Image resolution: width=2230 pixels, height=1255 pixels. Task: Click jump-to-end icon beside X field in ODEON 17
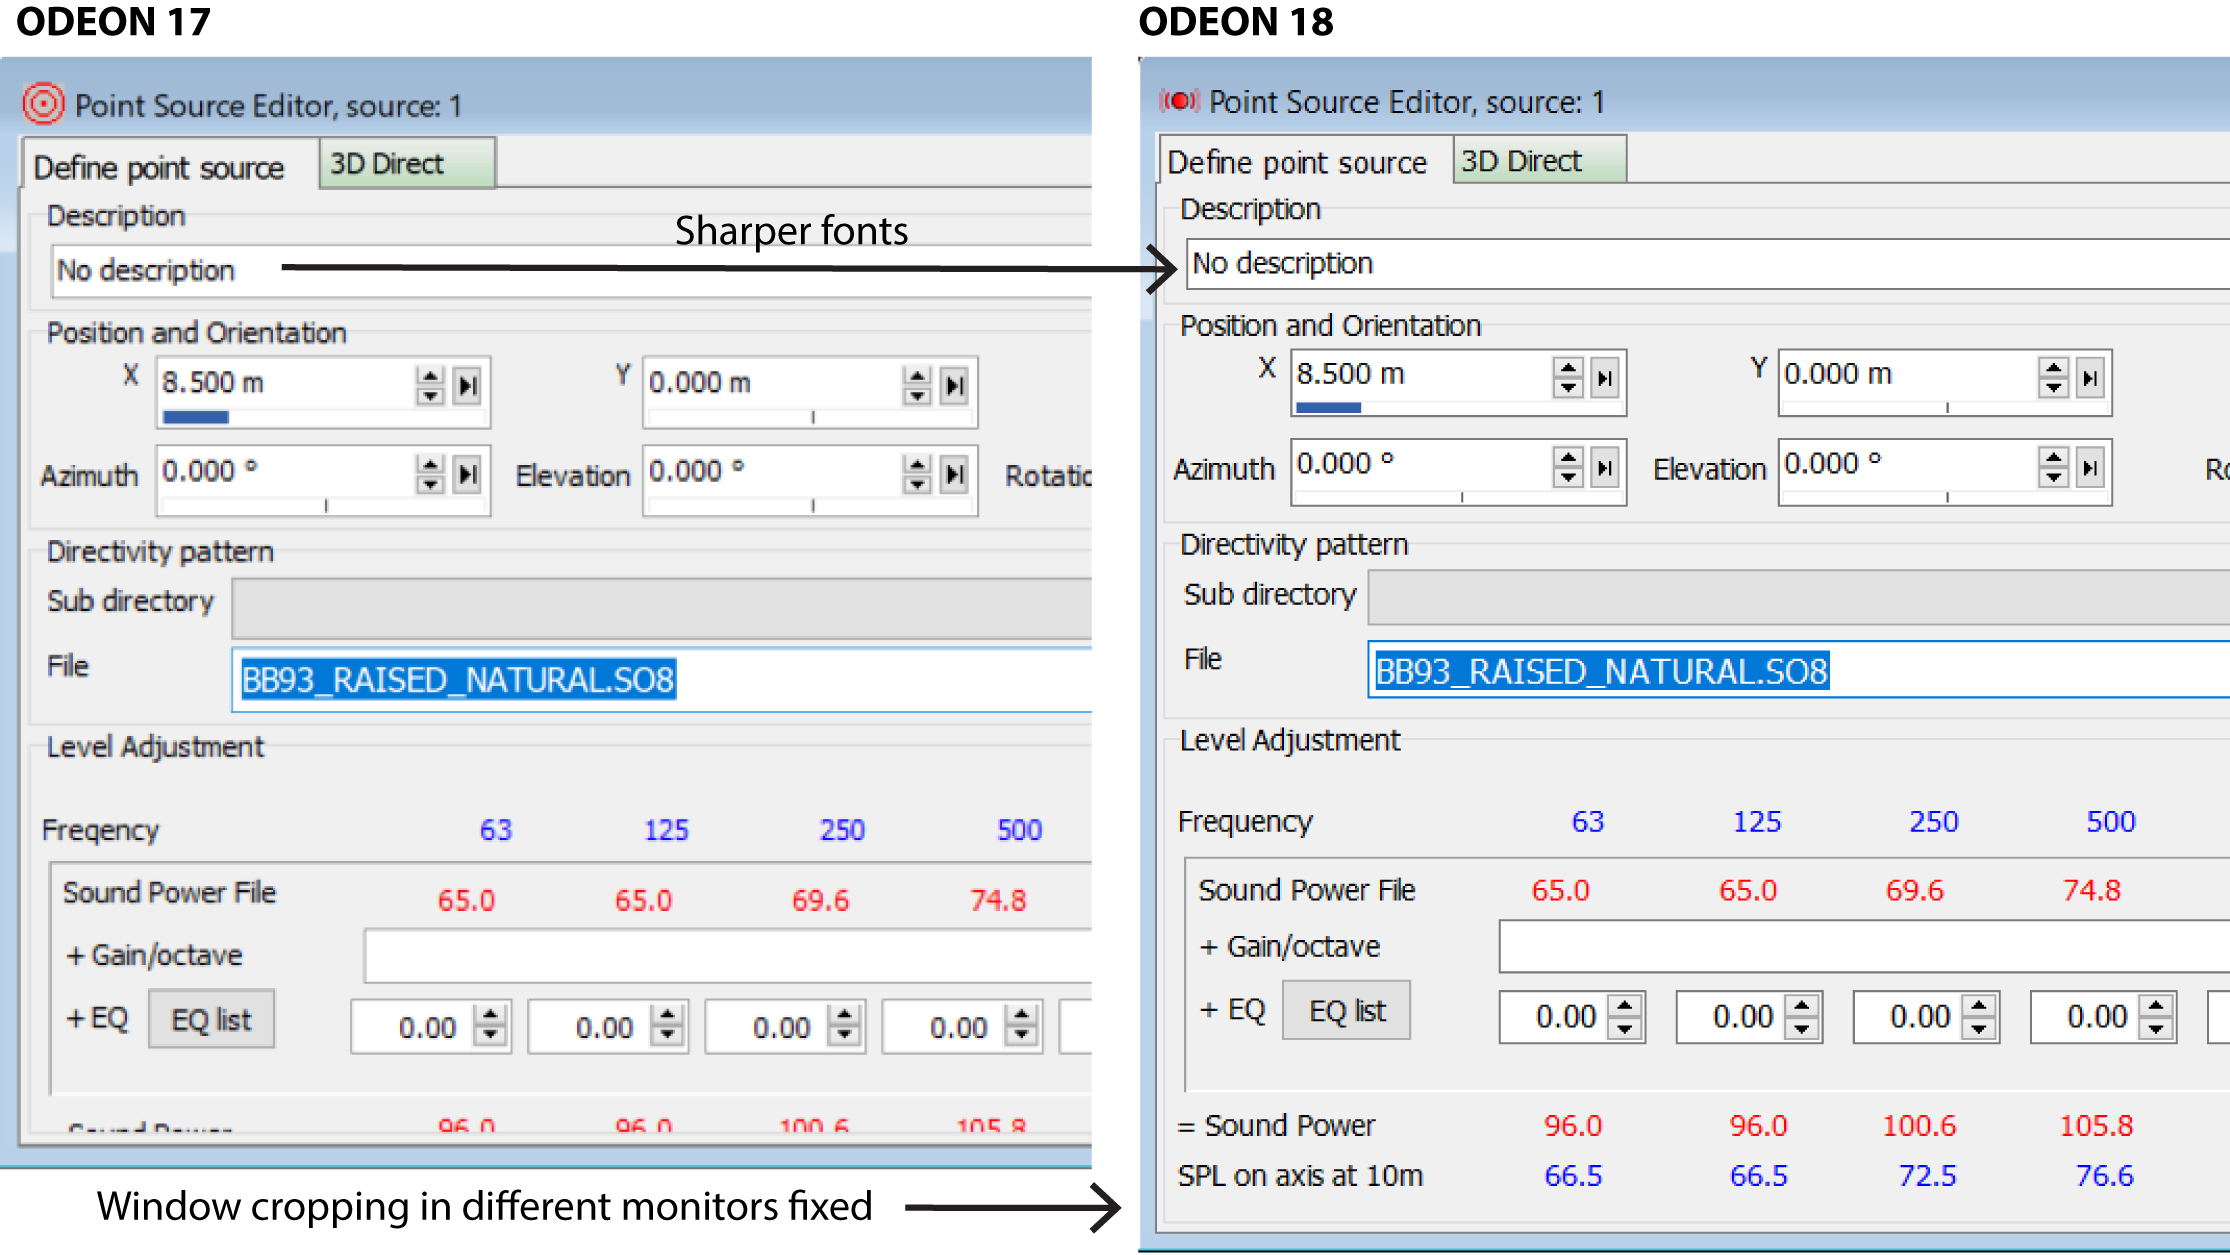467,385
